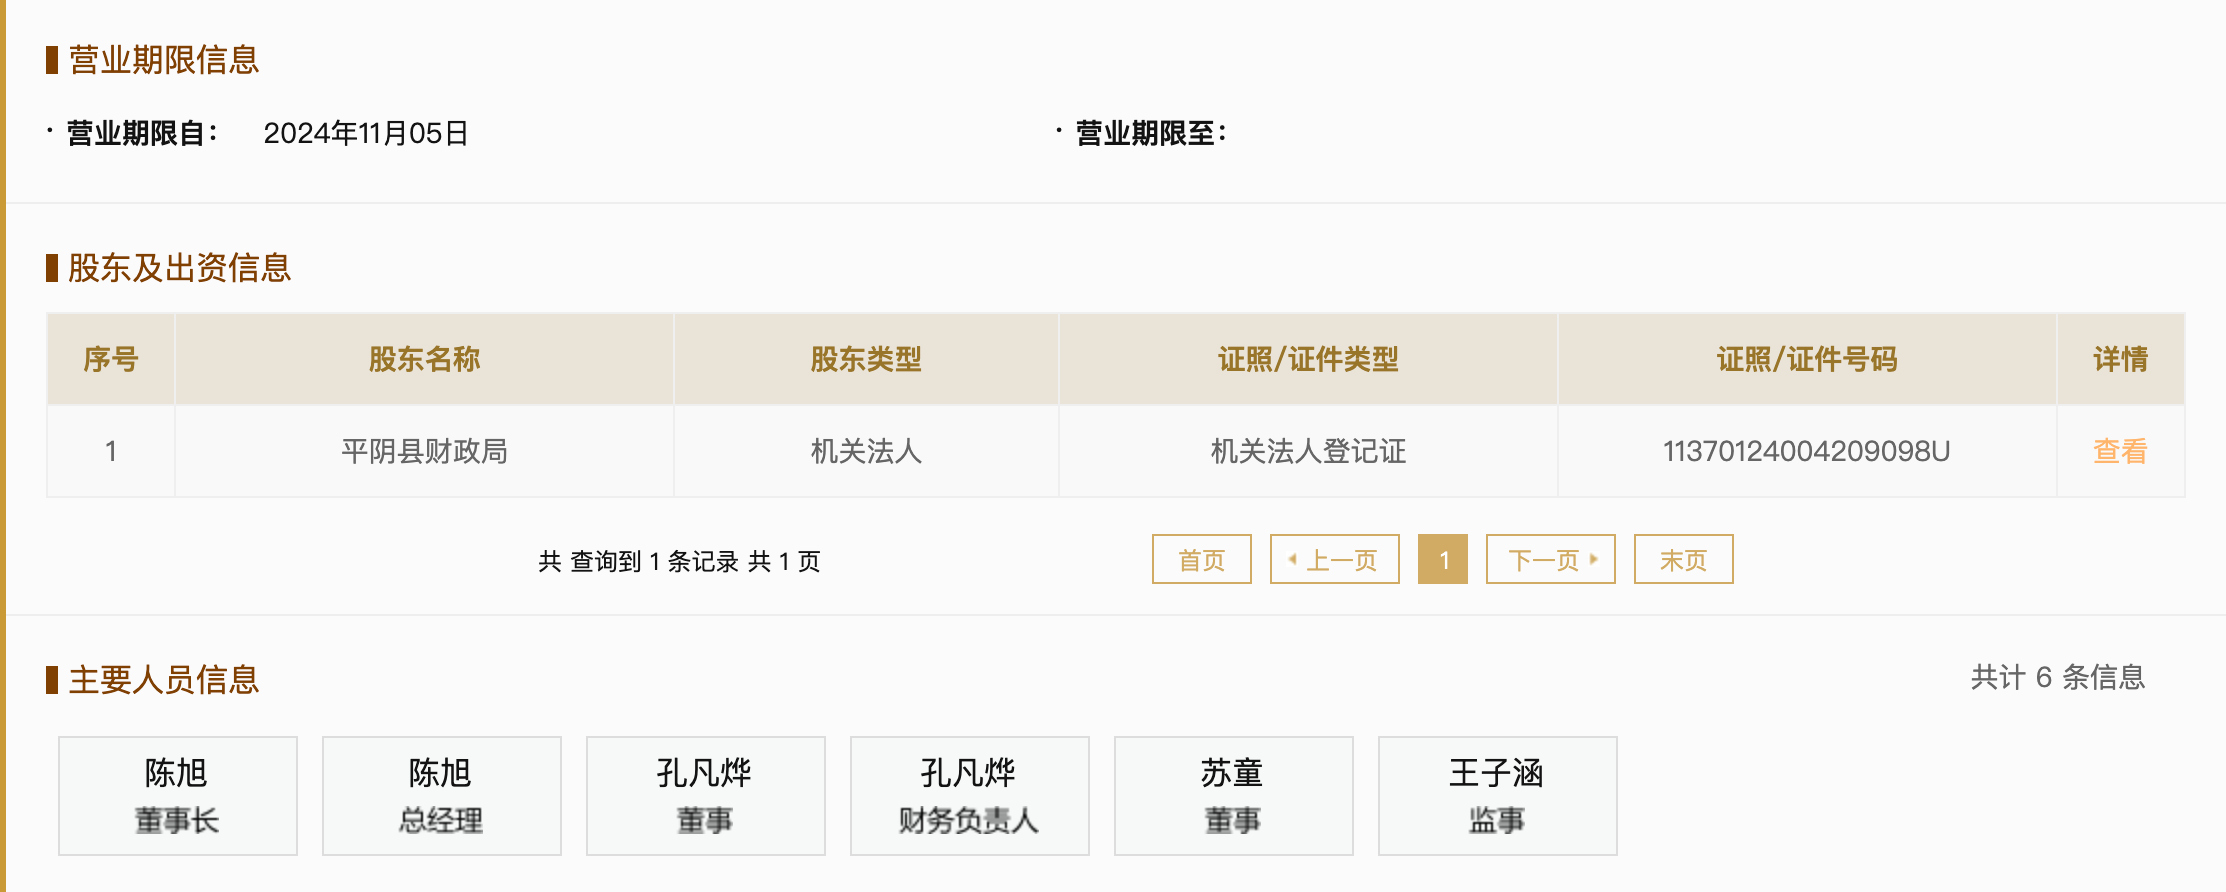
Task: Jump to 末页 last page
Action: [x=1683, y=559]
